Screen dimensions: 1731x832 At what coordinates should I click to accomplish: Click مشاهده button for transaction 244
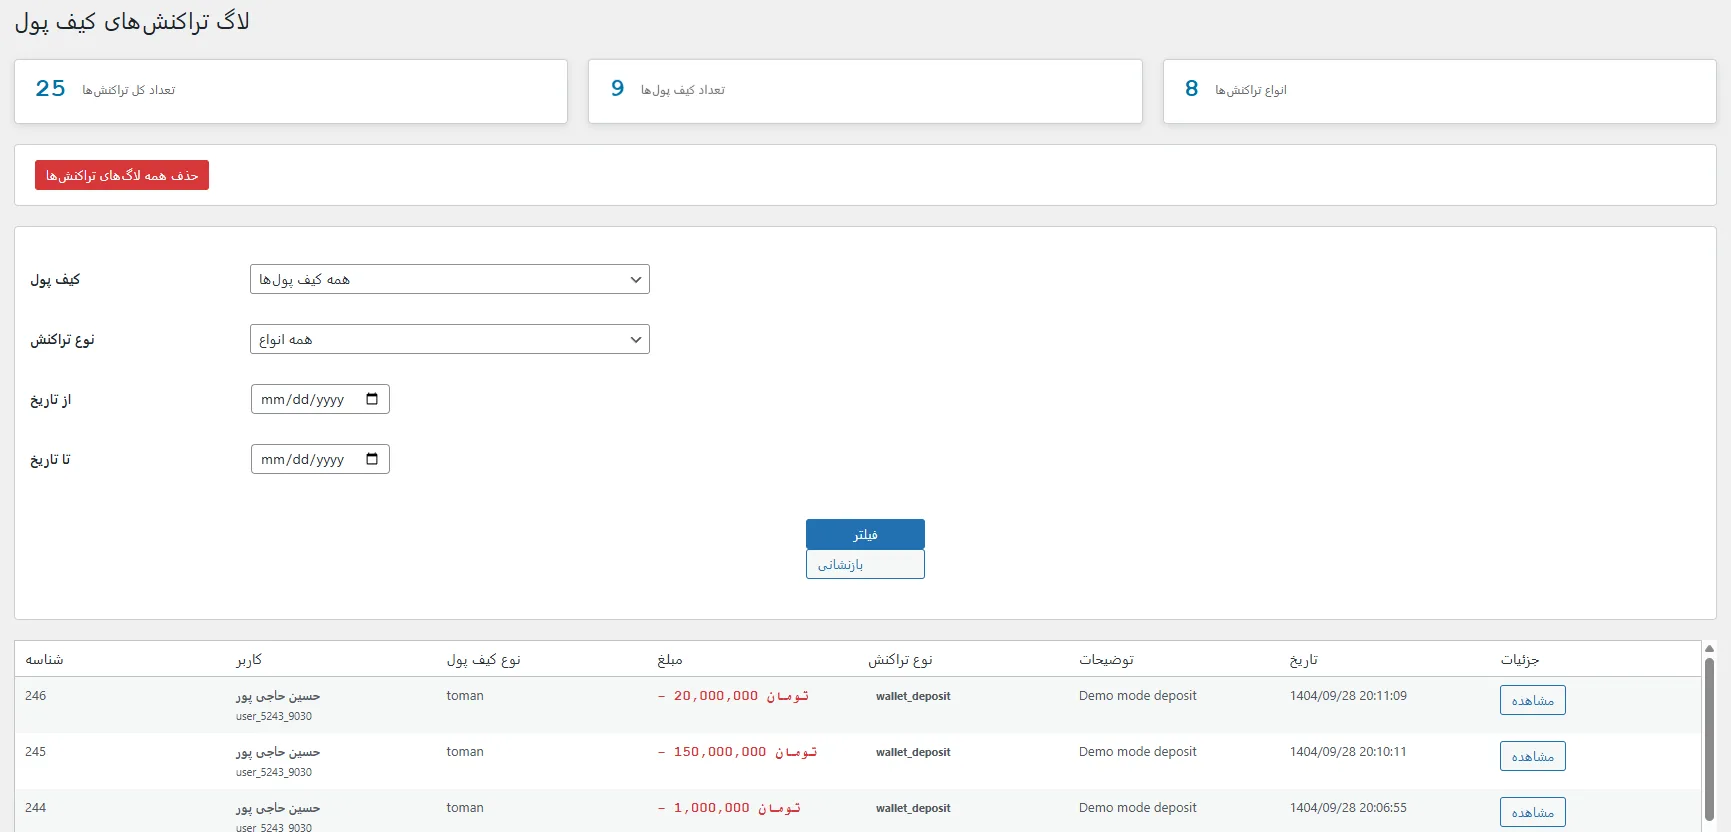pyautogui.click(x=1532, y=812)
